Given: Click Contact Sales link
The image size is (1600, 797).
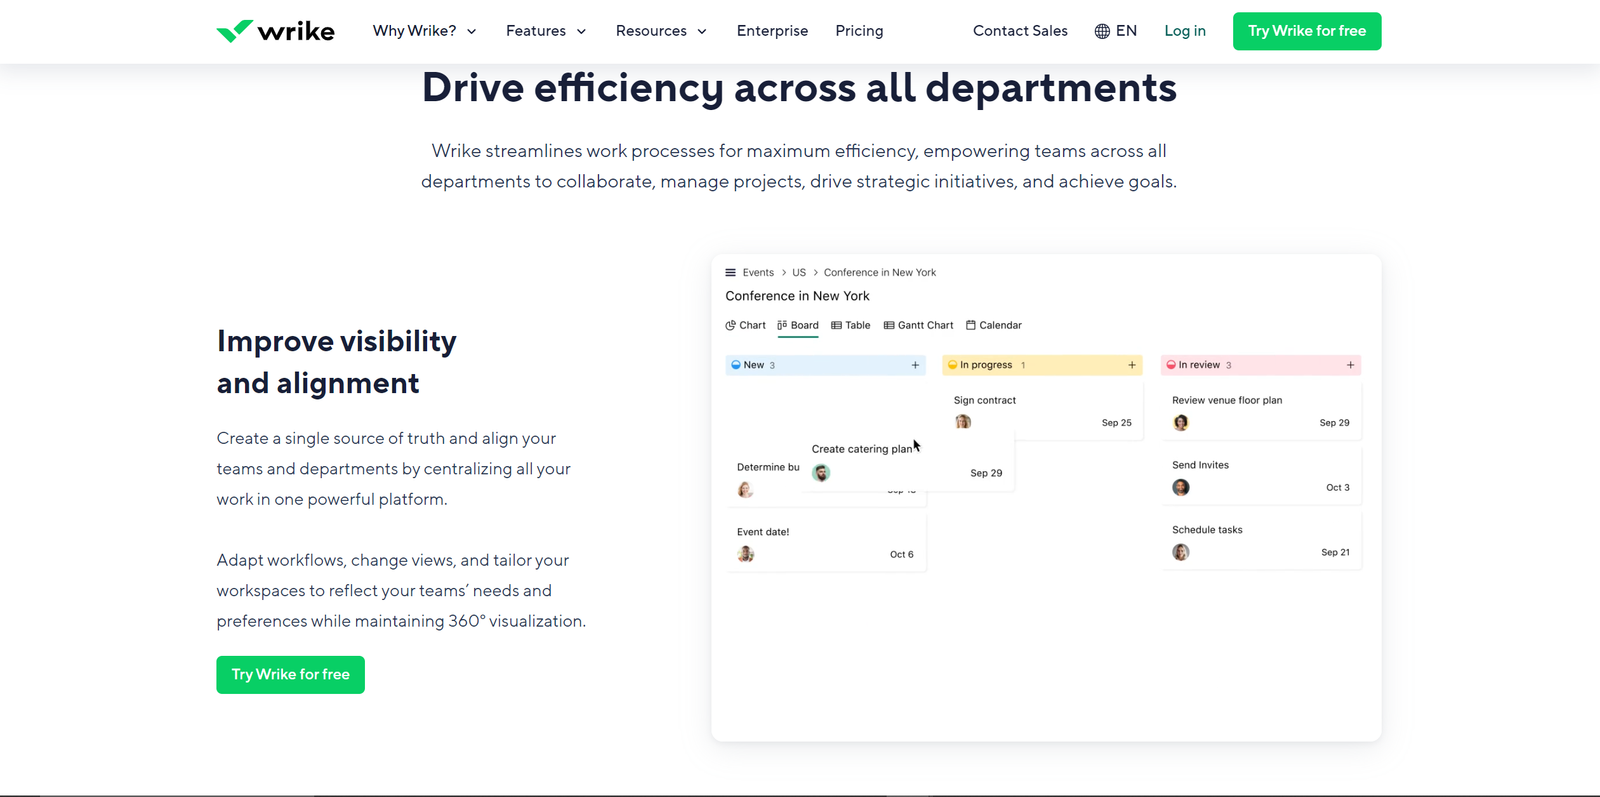Looking at the screenshot, I should click(1020, 31).
